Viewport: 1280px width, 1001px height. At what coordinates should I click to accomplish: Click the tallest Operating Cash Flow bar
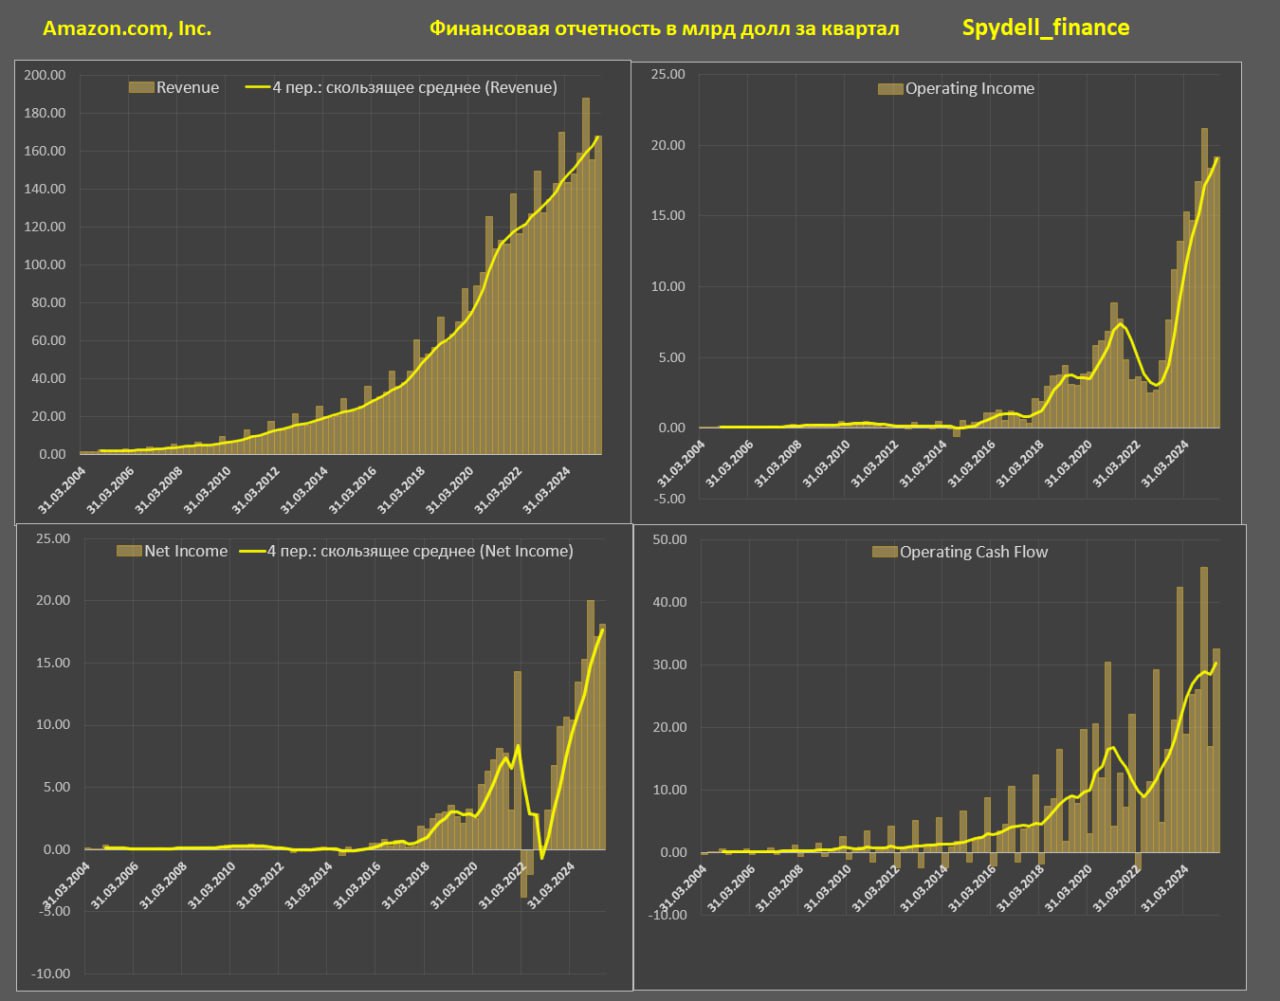pos(1204,710)
